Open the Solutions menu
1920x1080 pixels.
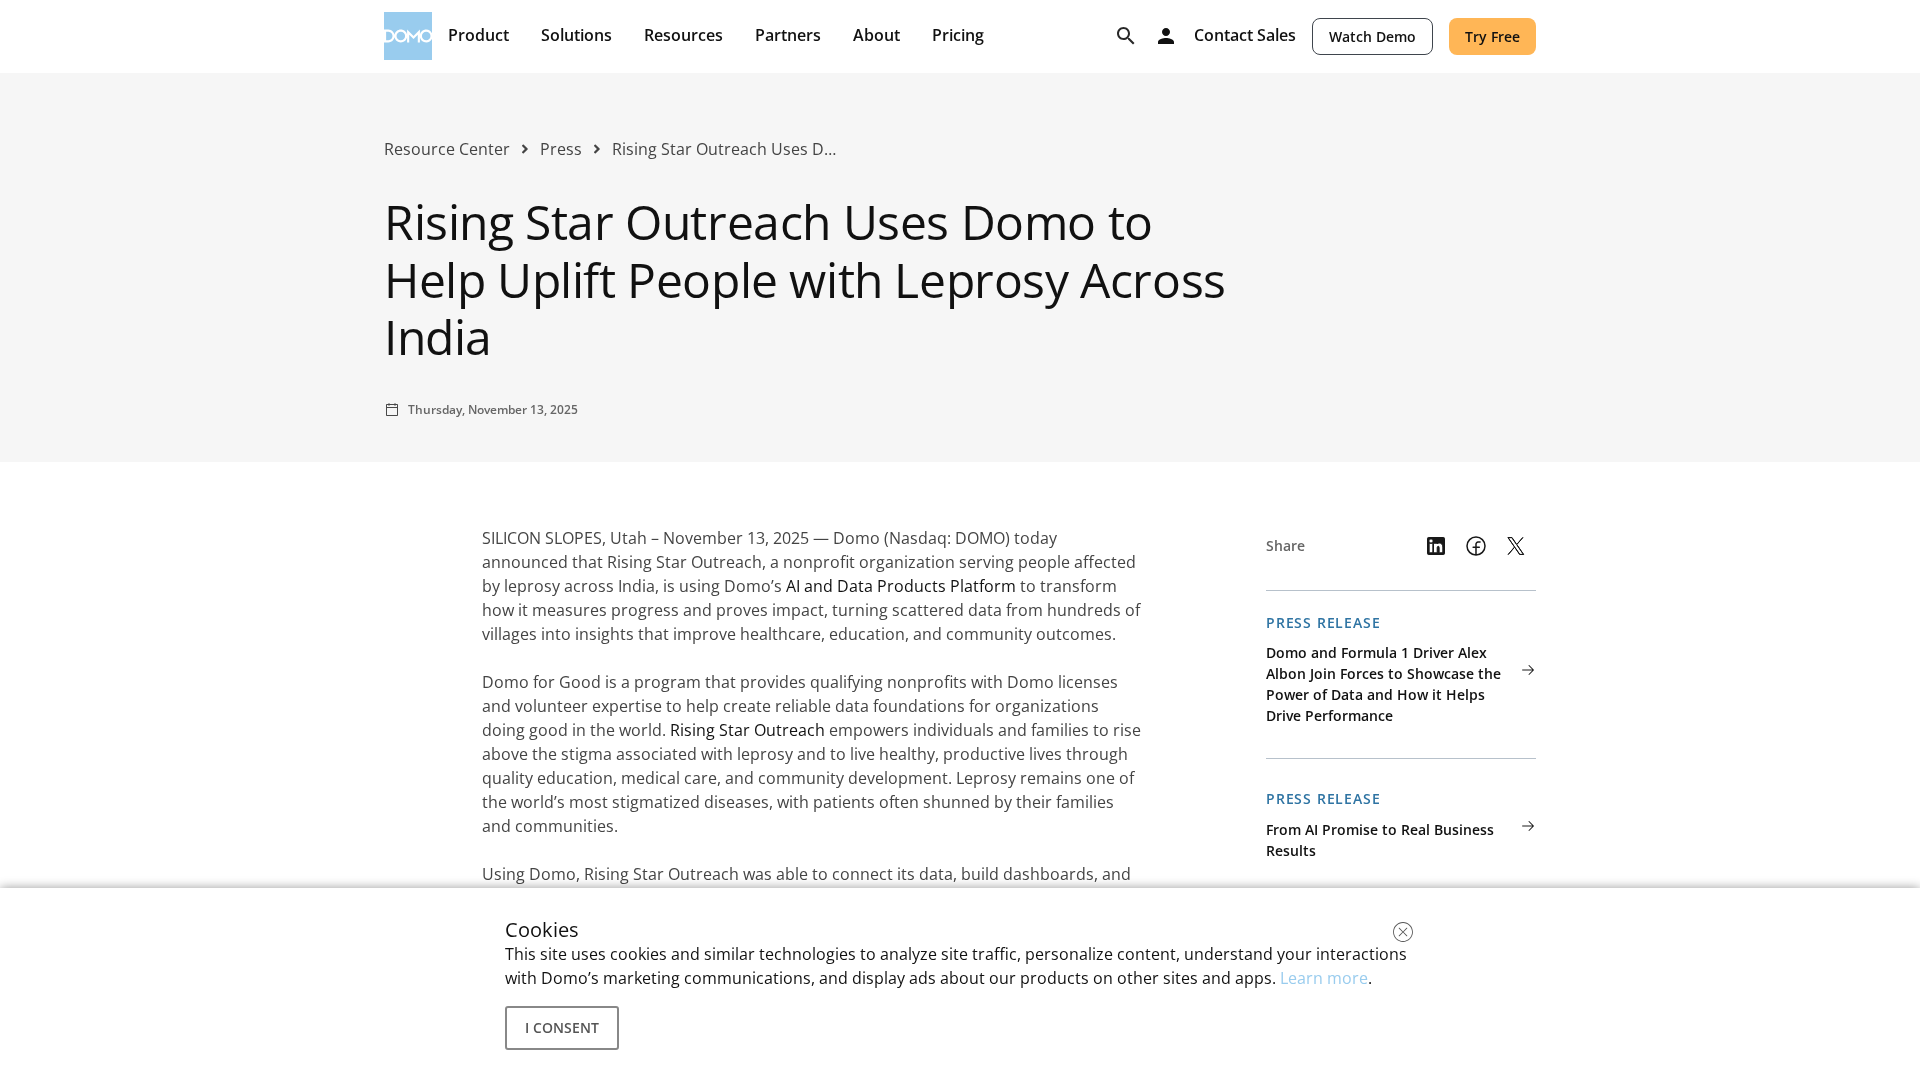click(x=576, y=36)
